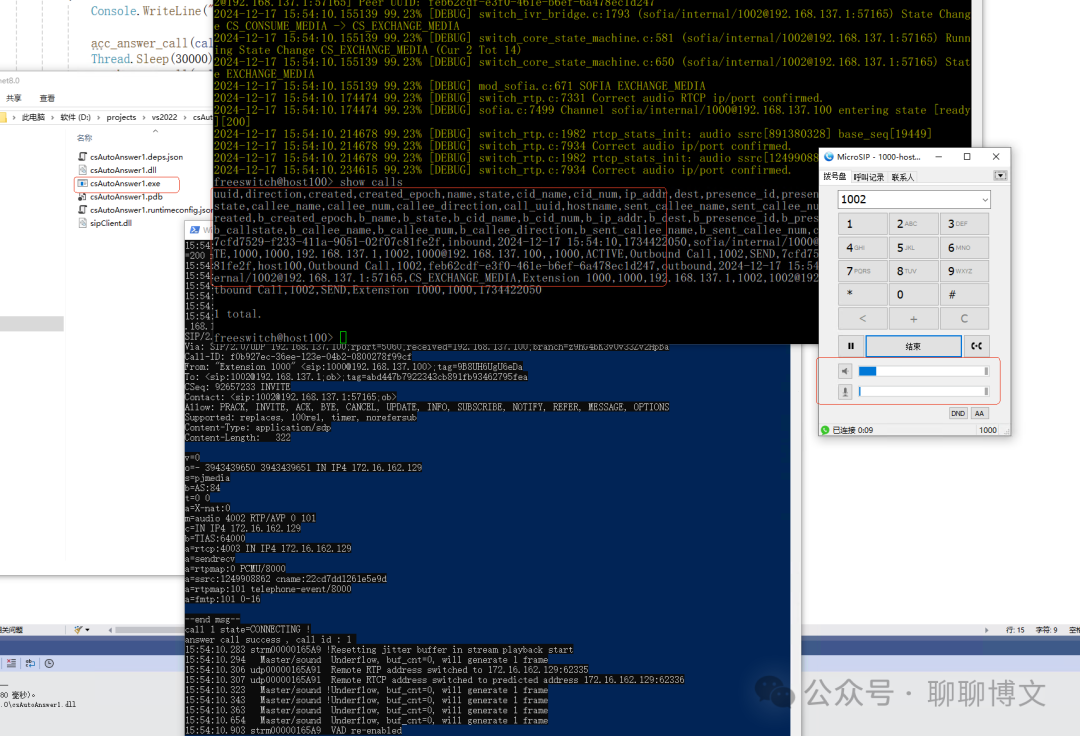Image resolution: width=1080 pixels, height=736 pixels.
Task: Mute the speaker icon in MicroSIP
Action: click(x=845, y=371)
